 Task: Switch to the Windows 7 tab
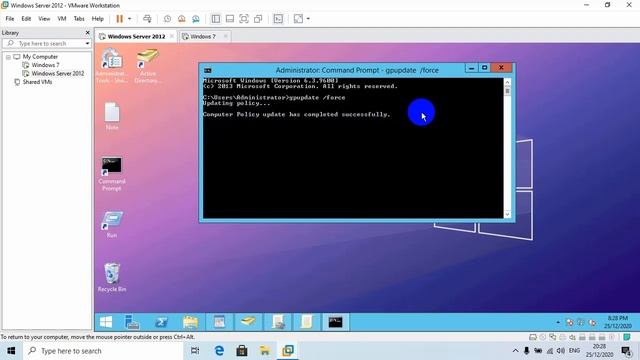tap(203, 36)
